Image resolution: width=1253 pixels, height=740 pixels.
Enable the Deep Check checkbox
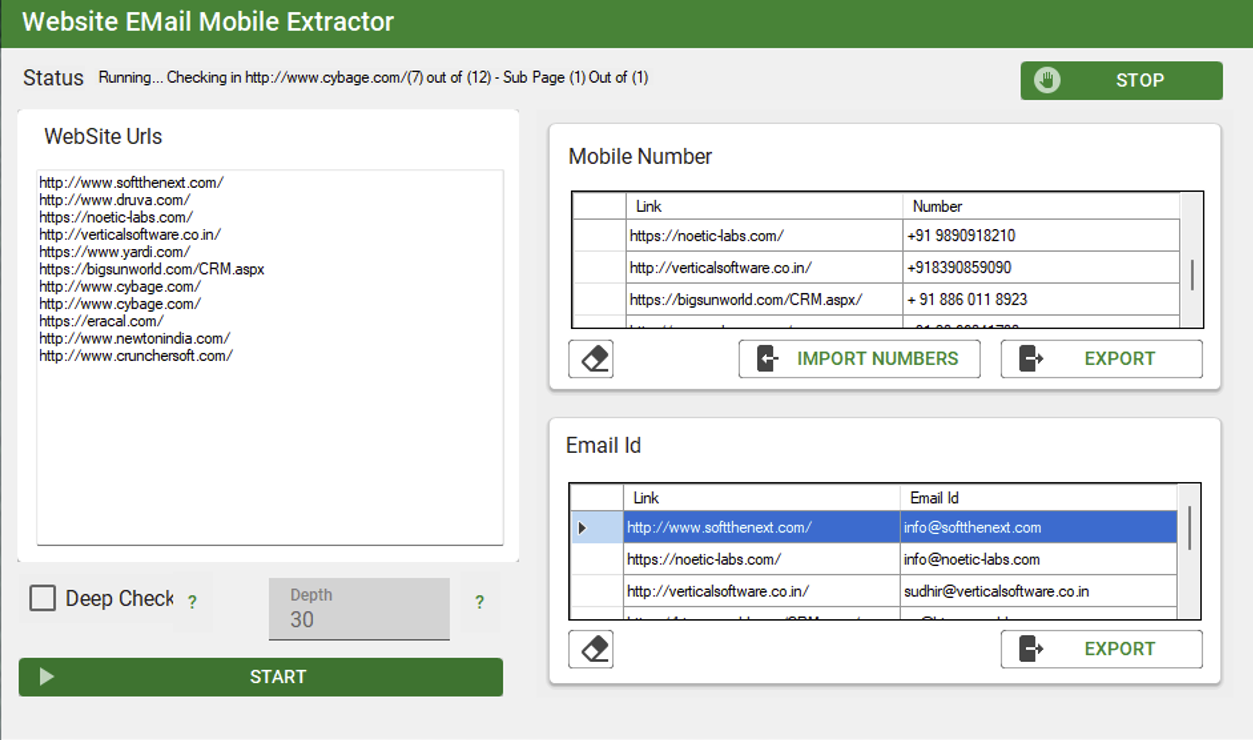point(43,599)
